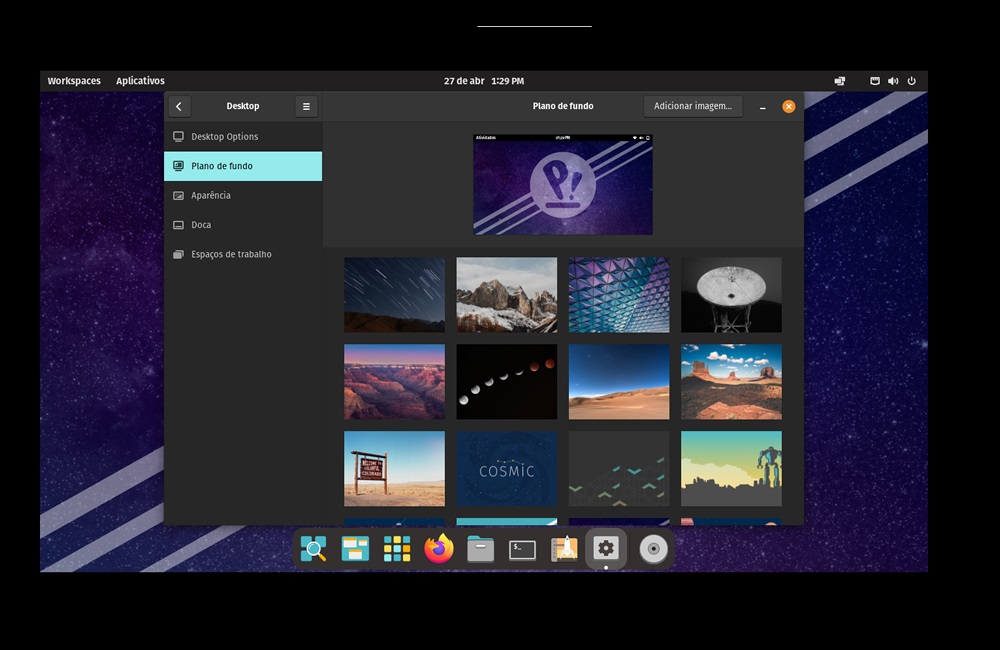Open the clock and calendar in top panel
Screen dimensions: 1000x650
click(484, 81)
